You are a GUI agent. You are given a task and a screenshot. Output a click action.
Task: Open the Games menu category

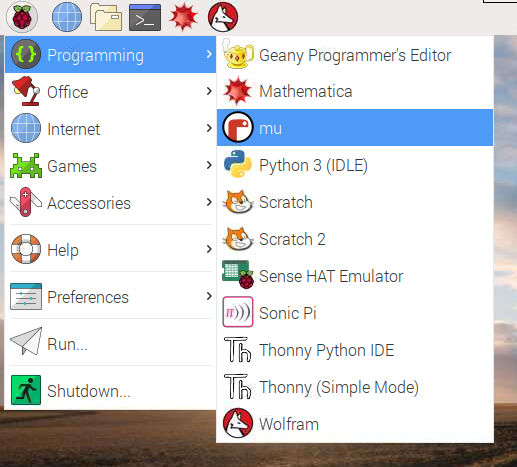(x=110, y=165)
